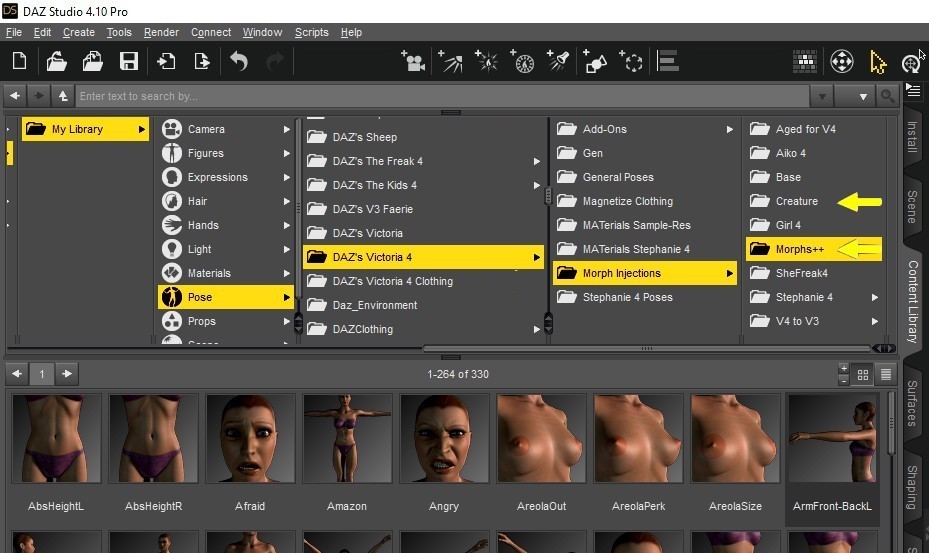Open the search history dropdown arrow
The image size is (929, 553).
[x=822, y=96]
